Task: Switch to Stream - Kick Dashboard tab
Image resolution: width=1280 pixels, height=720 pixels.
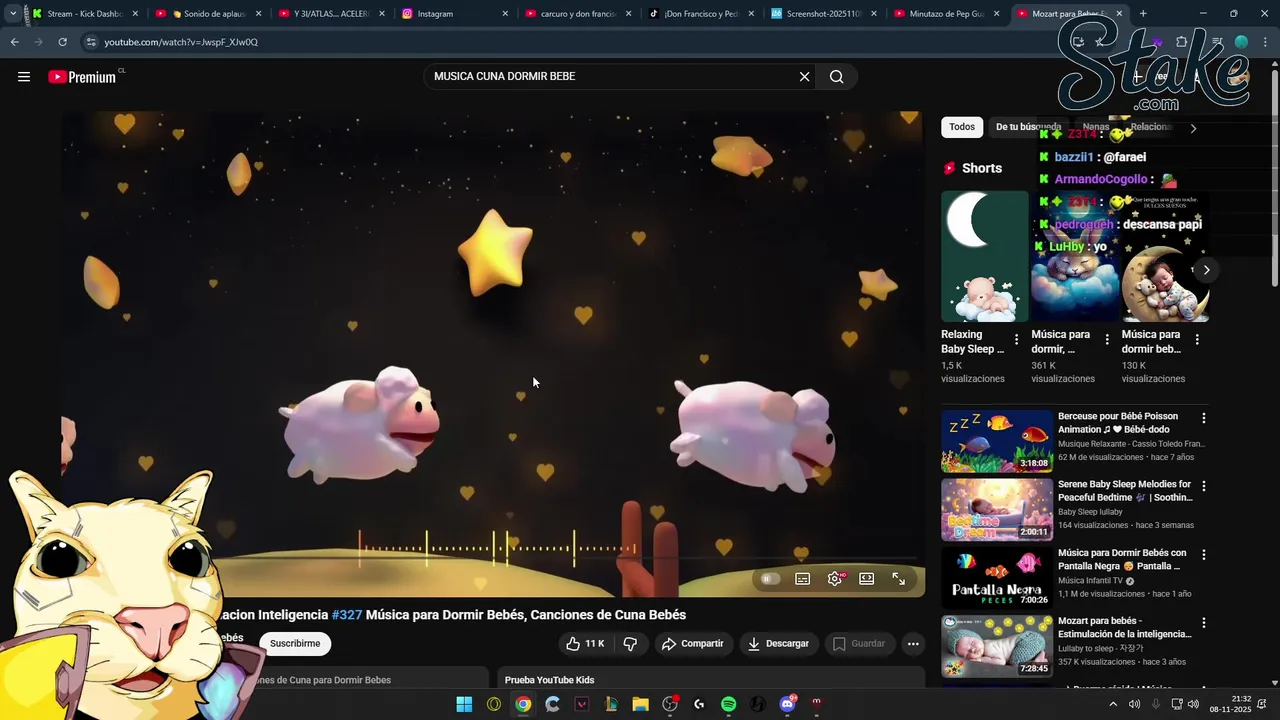Action: tap(85, 14)
